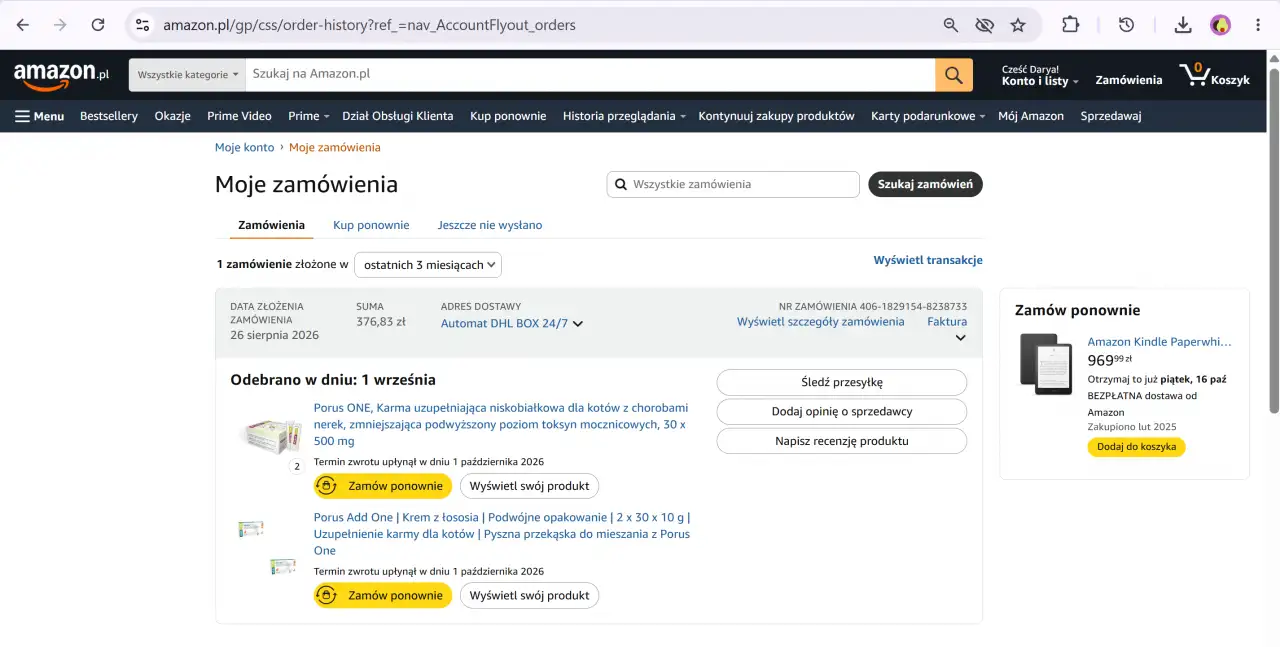Click the zoom magnifier icon in address bar
Viewport: 1280px width, 647px height.
click(x=951, y=25)
